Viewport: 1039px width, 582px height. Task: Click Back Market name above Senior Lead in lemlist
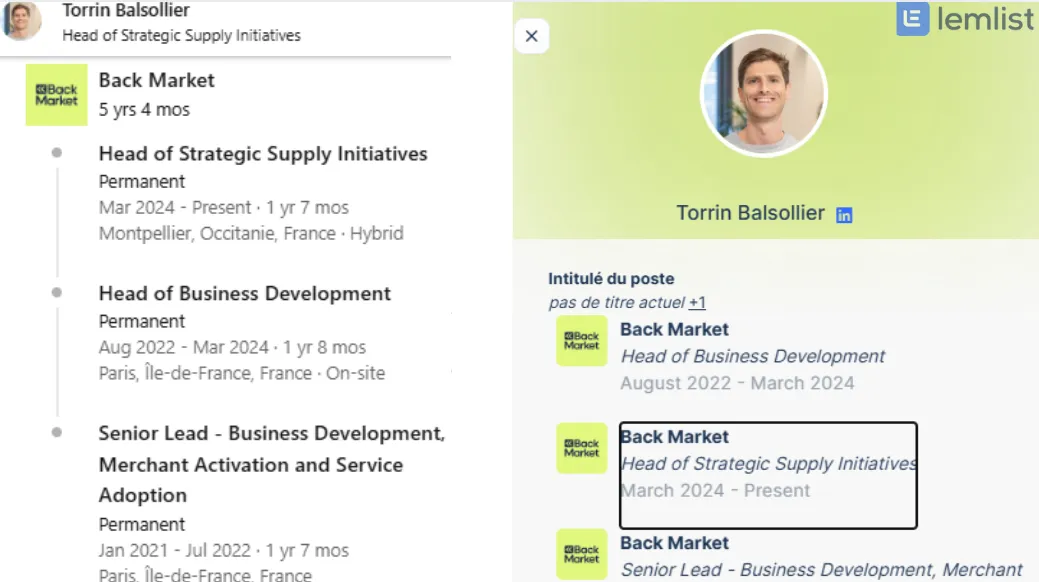pyautogui.click(x=674, y=543)
